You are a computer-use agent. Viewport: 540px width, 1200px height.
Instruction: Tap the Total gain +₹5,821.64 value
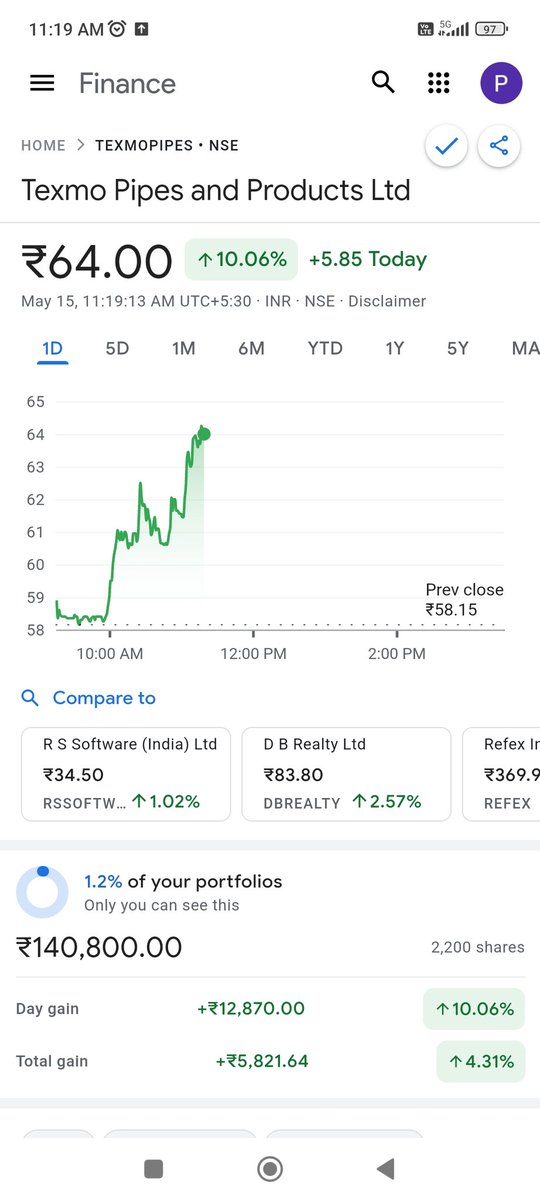(262, 1061)
